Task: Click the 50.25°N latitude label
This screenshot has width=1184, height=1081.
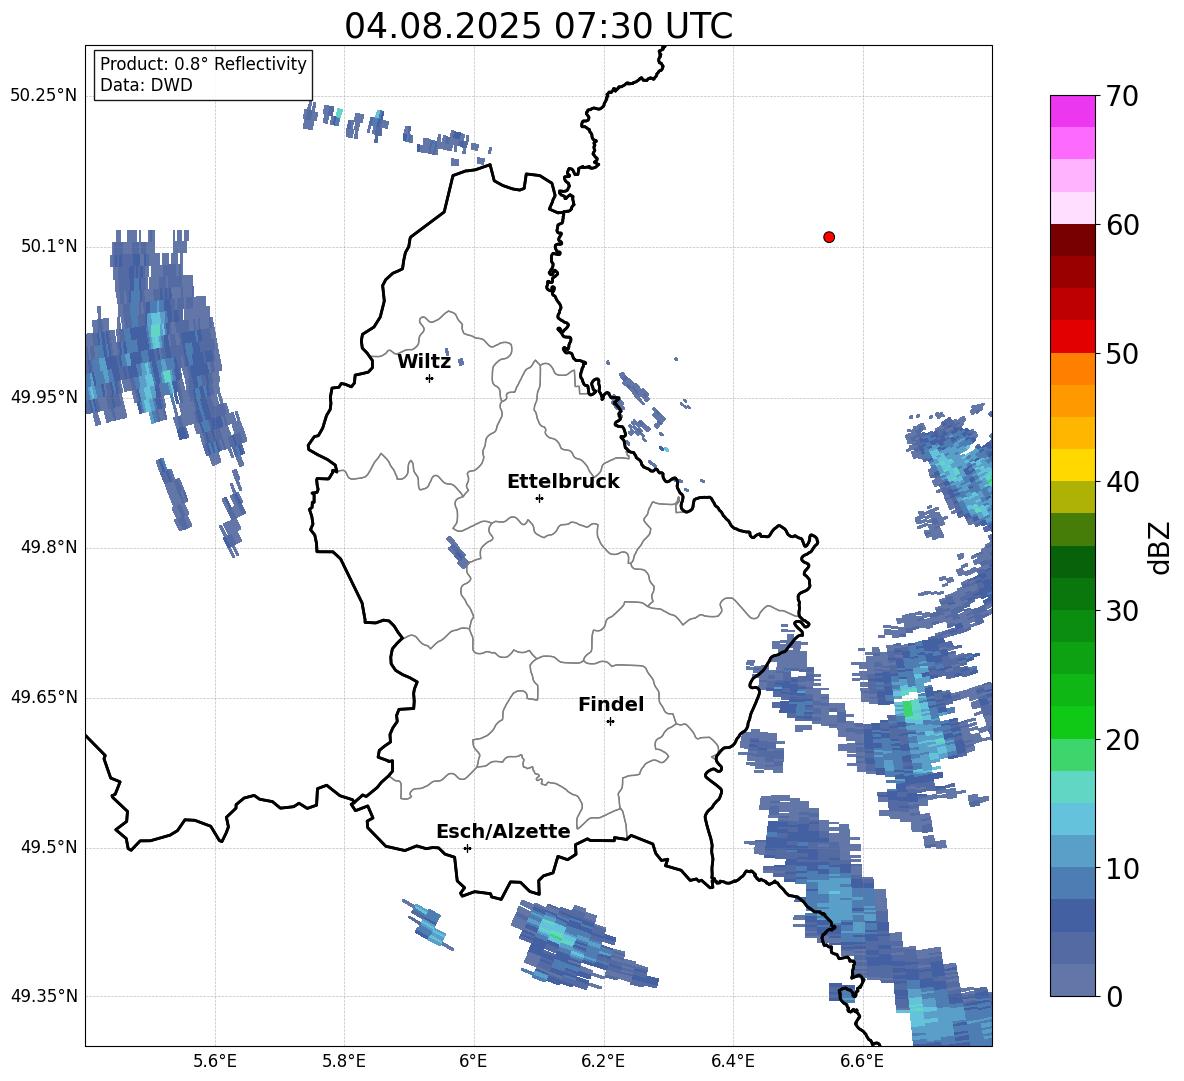Action: click(x=44, y=96)
